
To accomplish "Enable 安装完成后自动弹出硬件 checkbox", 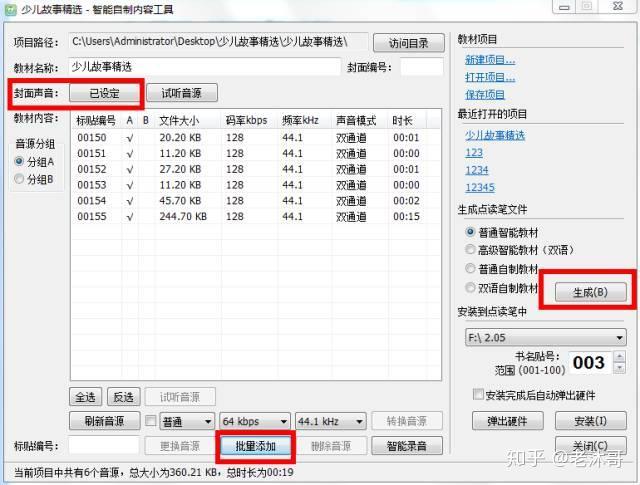I will tap(477, 395).
